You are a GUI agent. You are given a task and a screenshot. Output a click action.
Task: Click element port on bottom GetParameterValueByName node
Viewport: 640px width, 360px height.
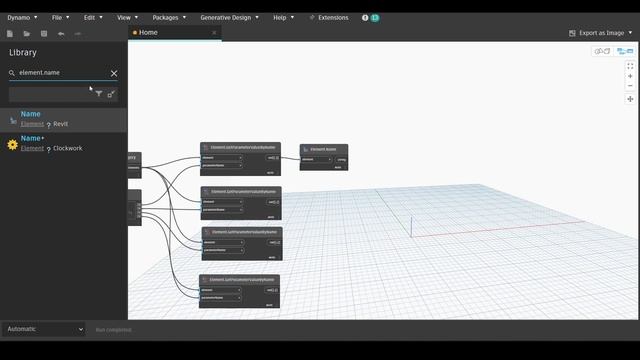[x=220, y=290]
